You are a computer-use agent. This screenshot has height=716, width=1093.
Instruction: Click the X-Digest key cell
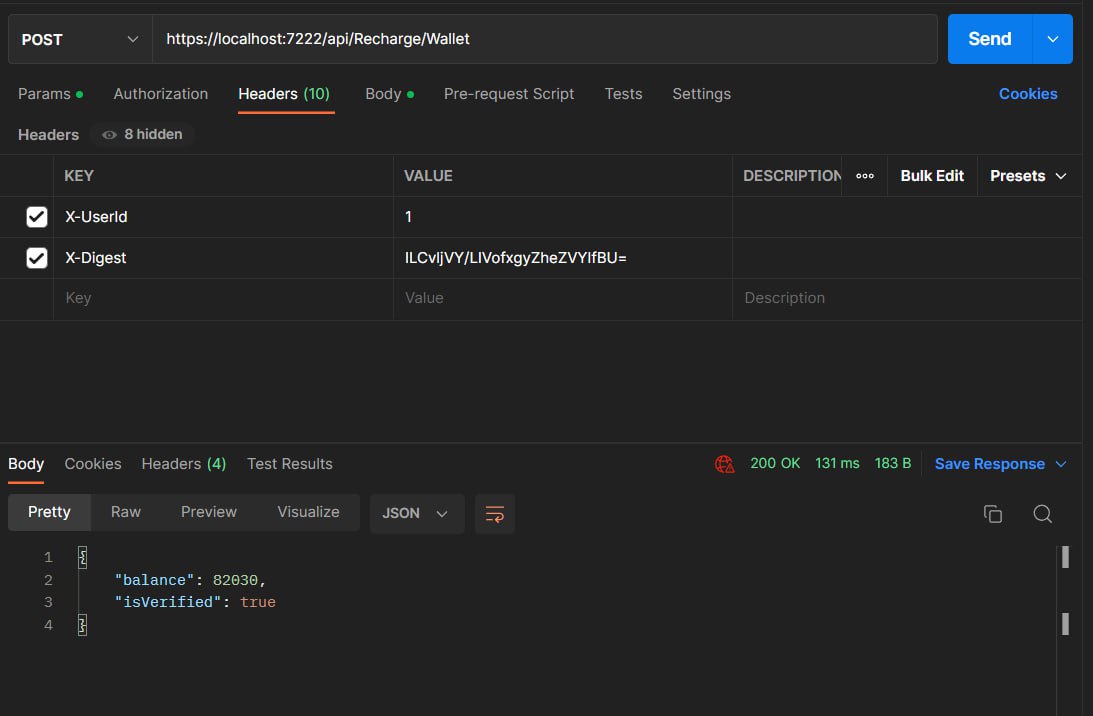(223, 258)
